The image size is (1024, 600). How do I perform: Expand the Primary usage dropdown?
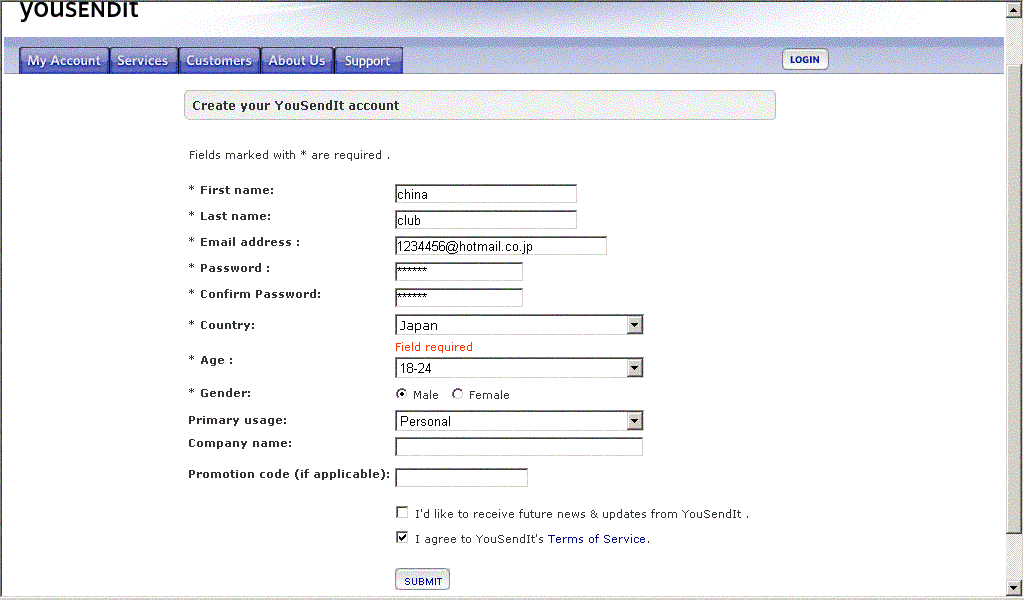point(634,421)
